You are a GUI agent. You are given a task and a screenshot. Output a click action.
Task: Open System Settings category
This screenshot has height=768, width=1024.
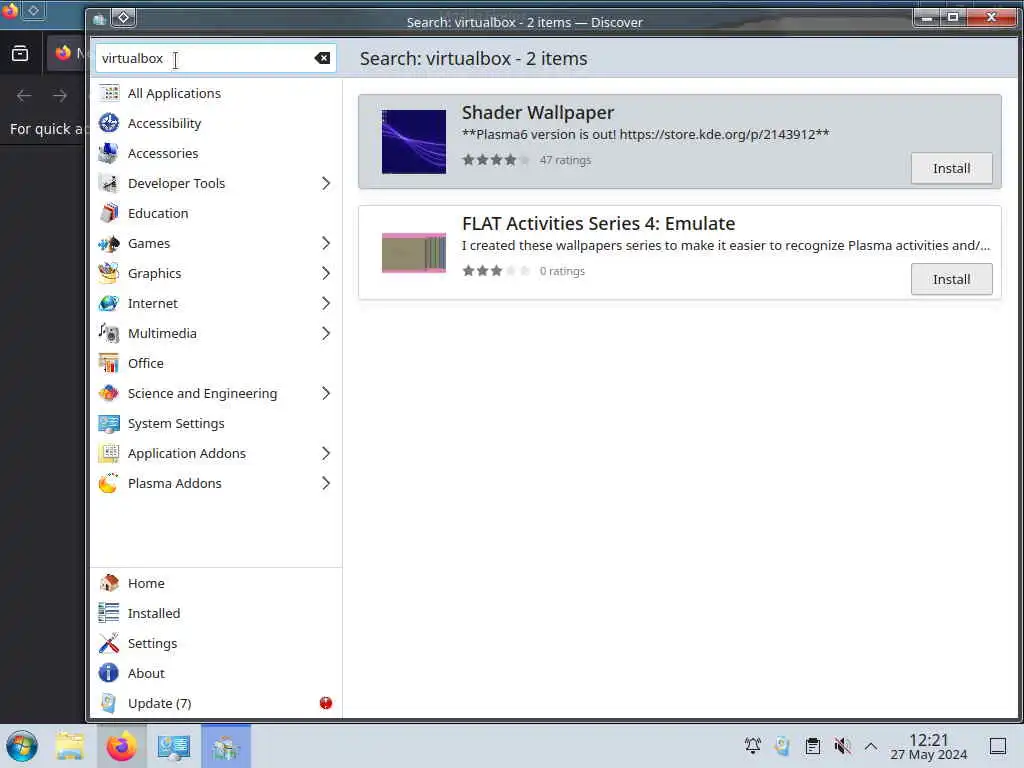pyautogui.click(x=216, y=424)
